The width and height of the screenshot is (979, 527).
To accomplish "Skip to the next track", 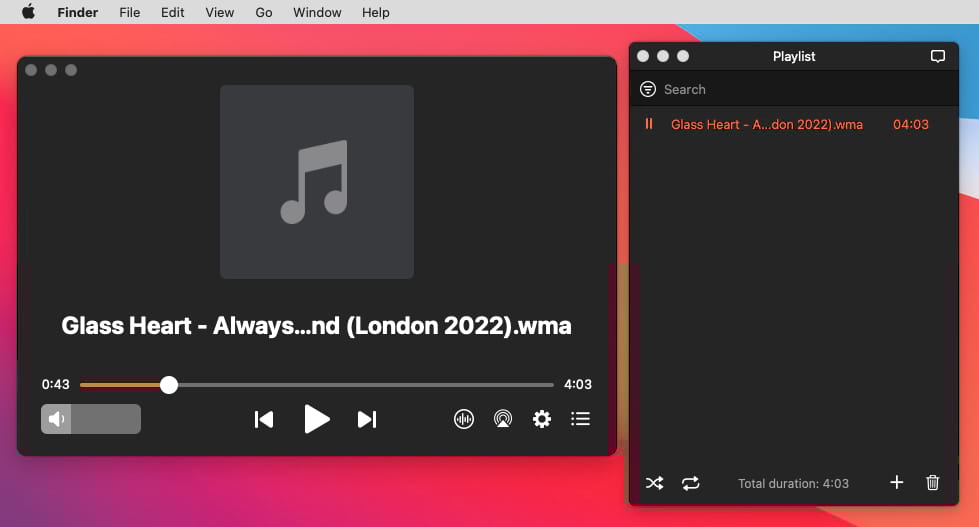I will pyautogui.click(x=367, y=420).
